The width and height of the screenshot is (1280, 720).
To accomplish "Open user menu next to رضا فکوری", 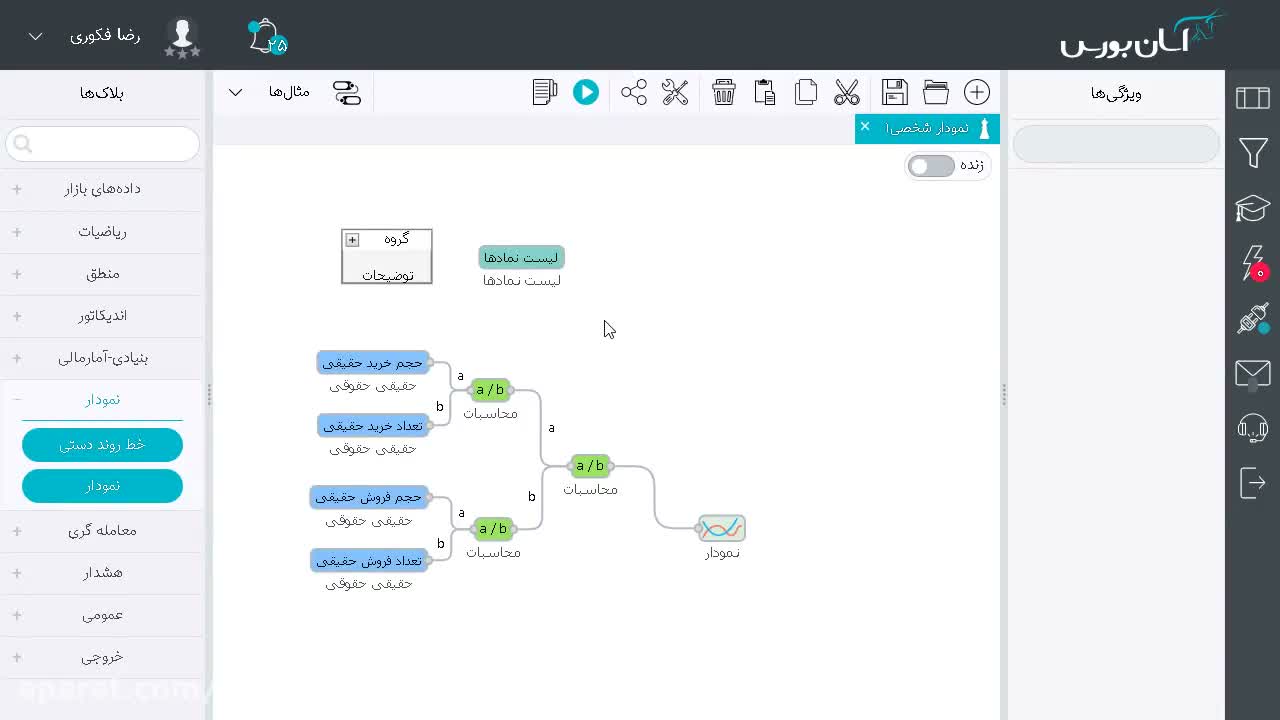I will click(36, 36).
